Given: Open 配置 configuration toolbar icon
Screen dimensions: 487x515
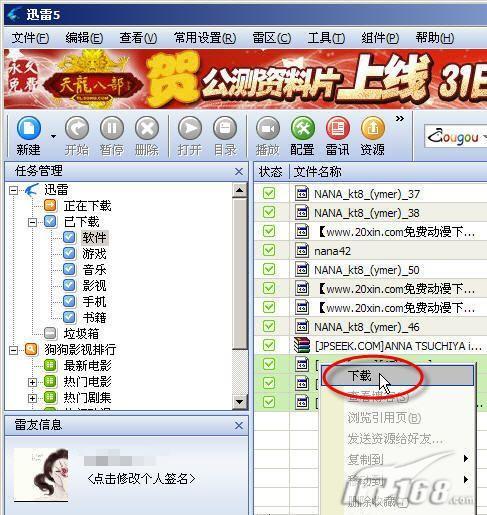Looking at the screenshot, I should [303, 128].
